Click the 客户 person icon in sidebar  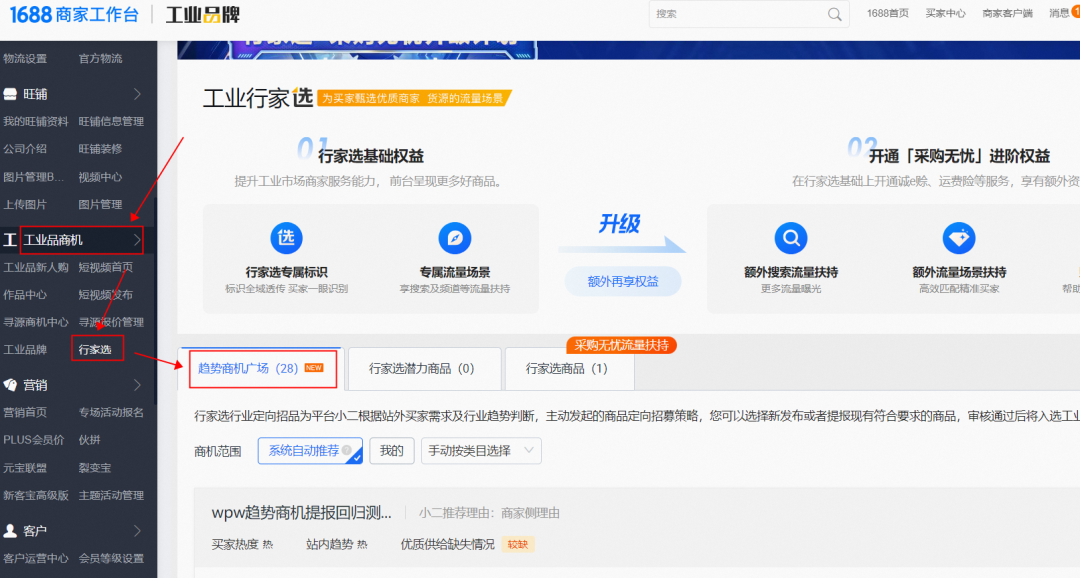[10, 530]
